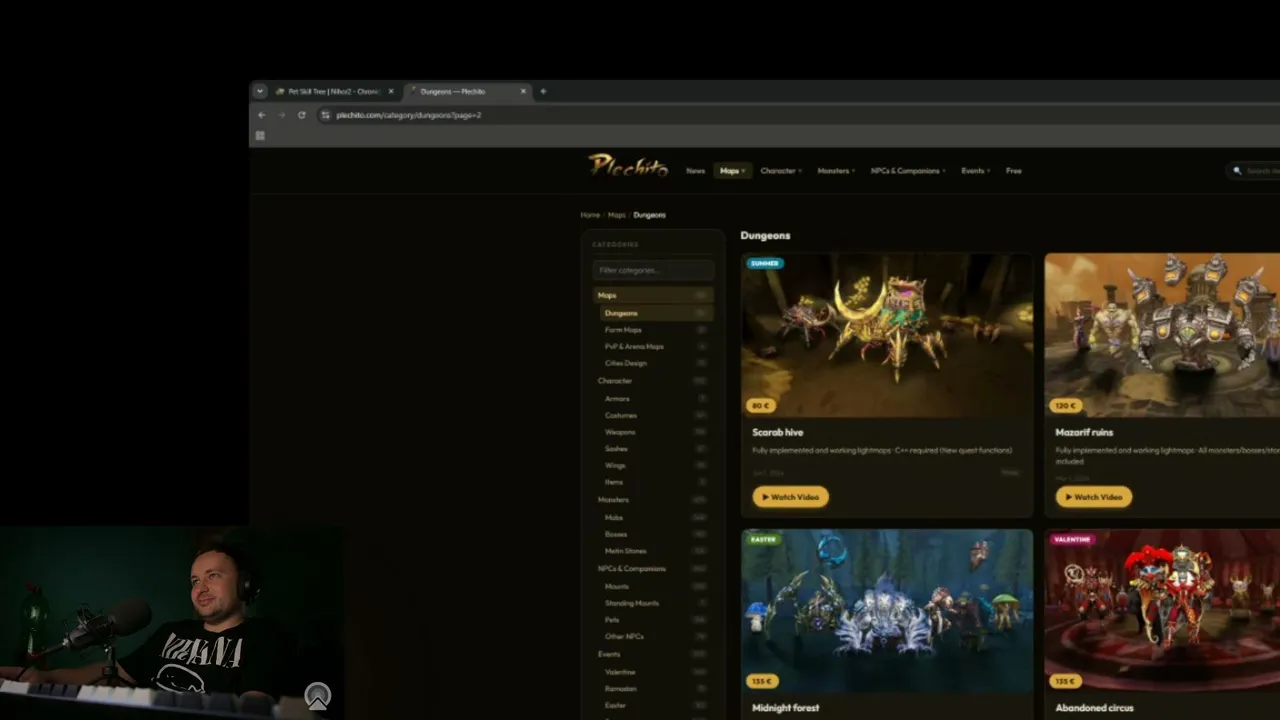Open the tab search dropdown arrow
Image resolution: width=1280 pixels, height=720 pixels.
point(260,91)
